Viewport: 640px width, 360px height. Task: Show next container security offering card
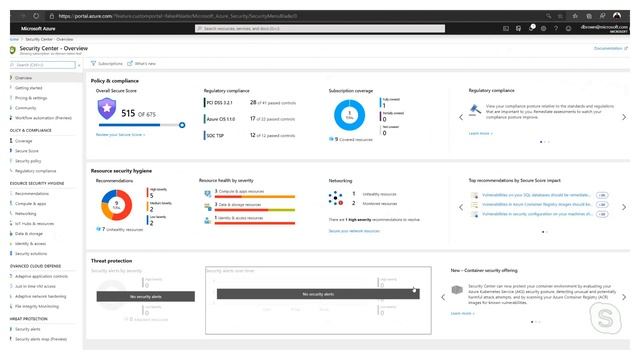[x=624, y=297]
